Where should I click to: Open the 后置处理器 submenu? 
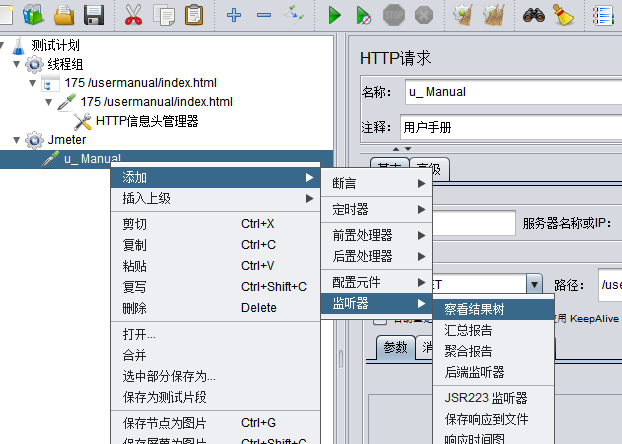point(376,256)
